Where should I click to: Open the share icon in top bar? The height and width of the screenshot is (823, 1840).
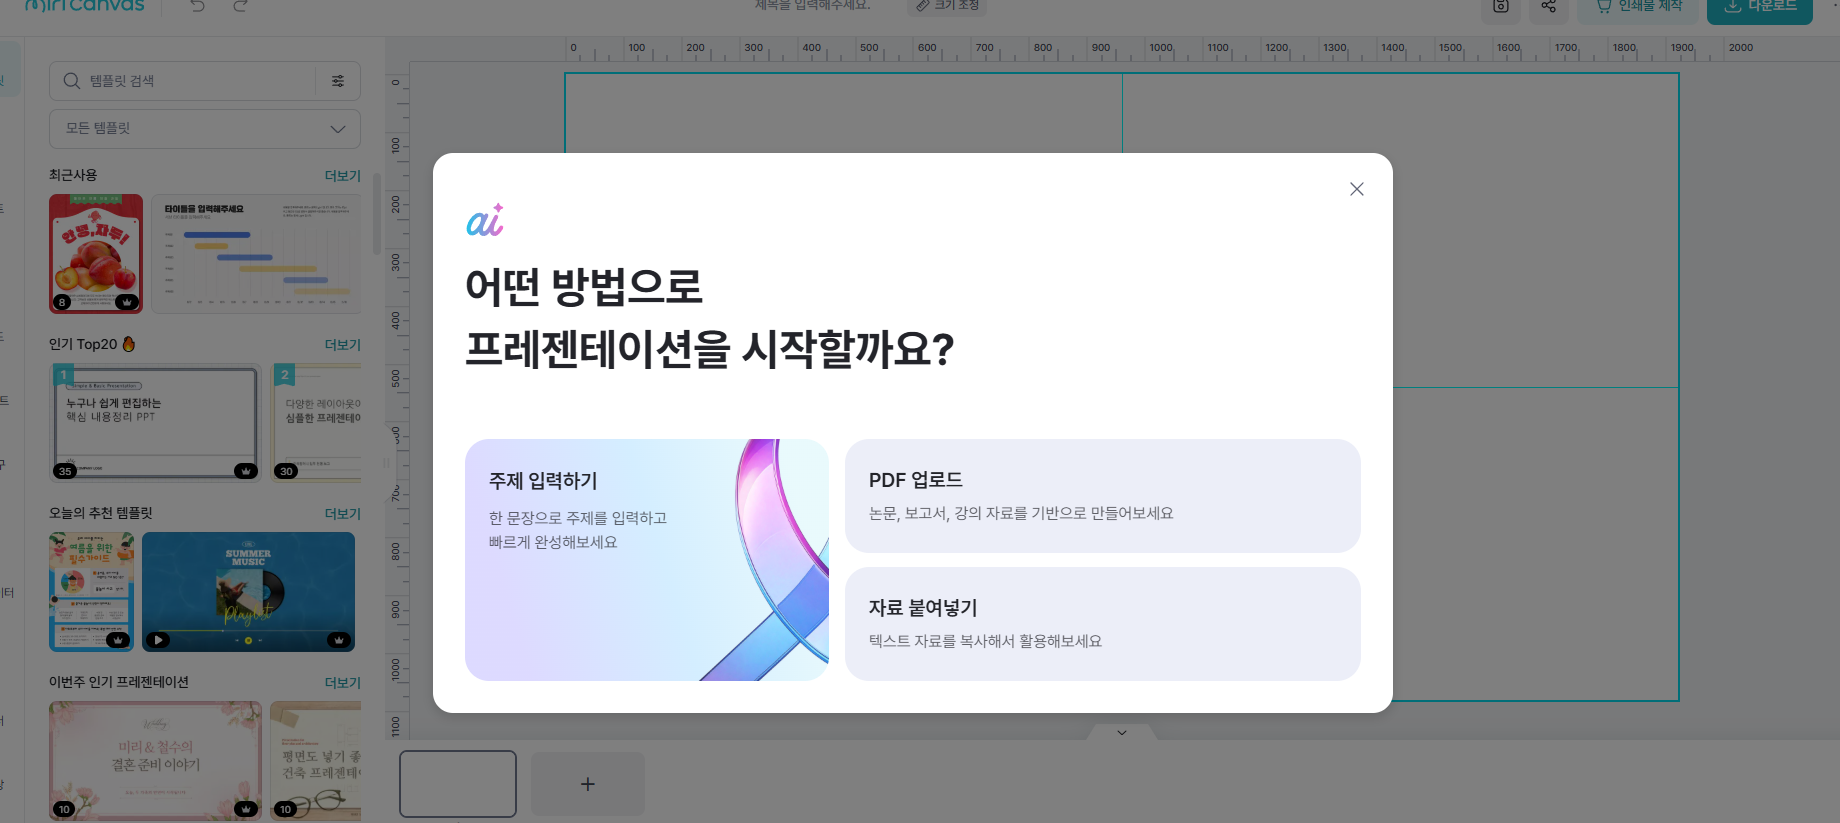[1548, 7]
